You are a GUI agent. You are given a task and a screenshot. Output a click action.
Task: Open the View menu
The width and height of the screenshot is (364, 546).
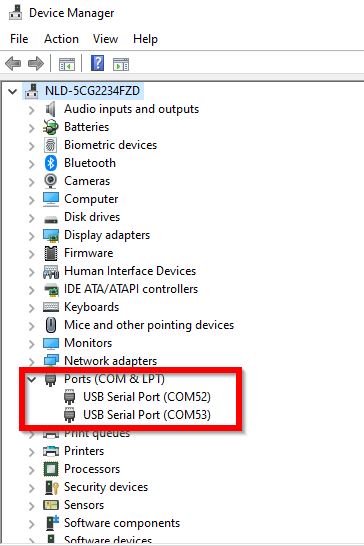(x=105, y=39)
